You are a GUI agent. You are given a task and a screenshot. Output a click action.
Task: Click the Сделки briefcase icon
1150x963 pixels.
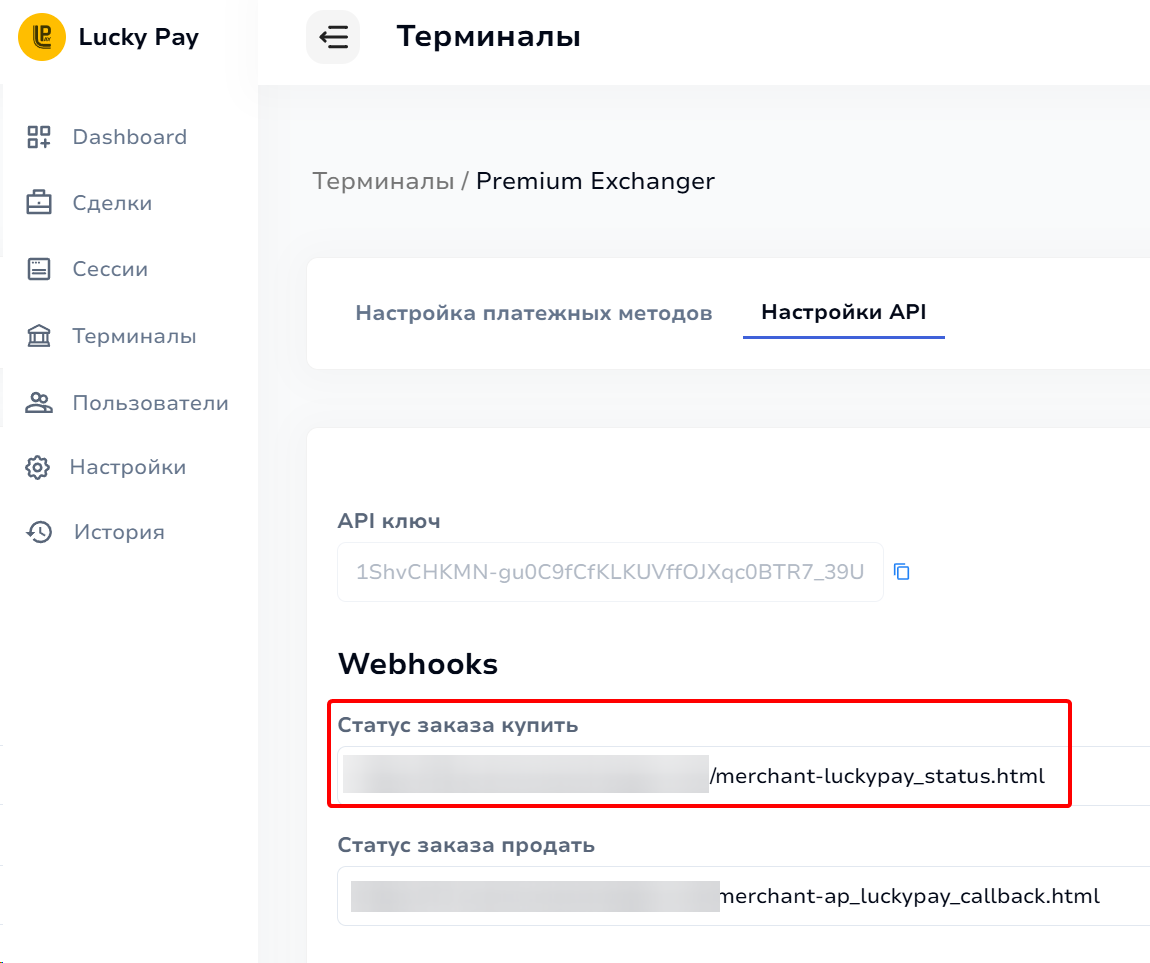pos(39,203)
